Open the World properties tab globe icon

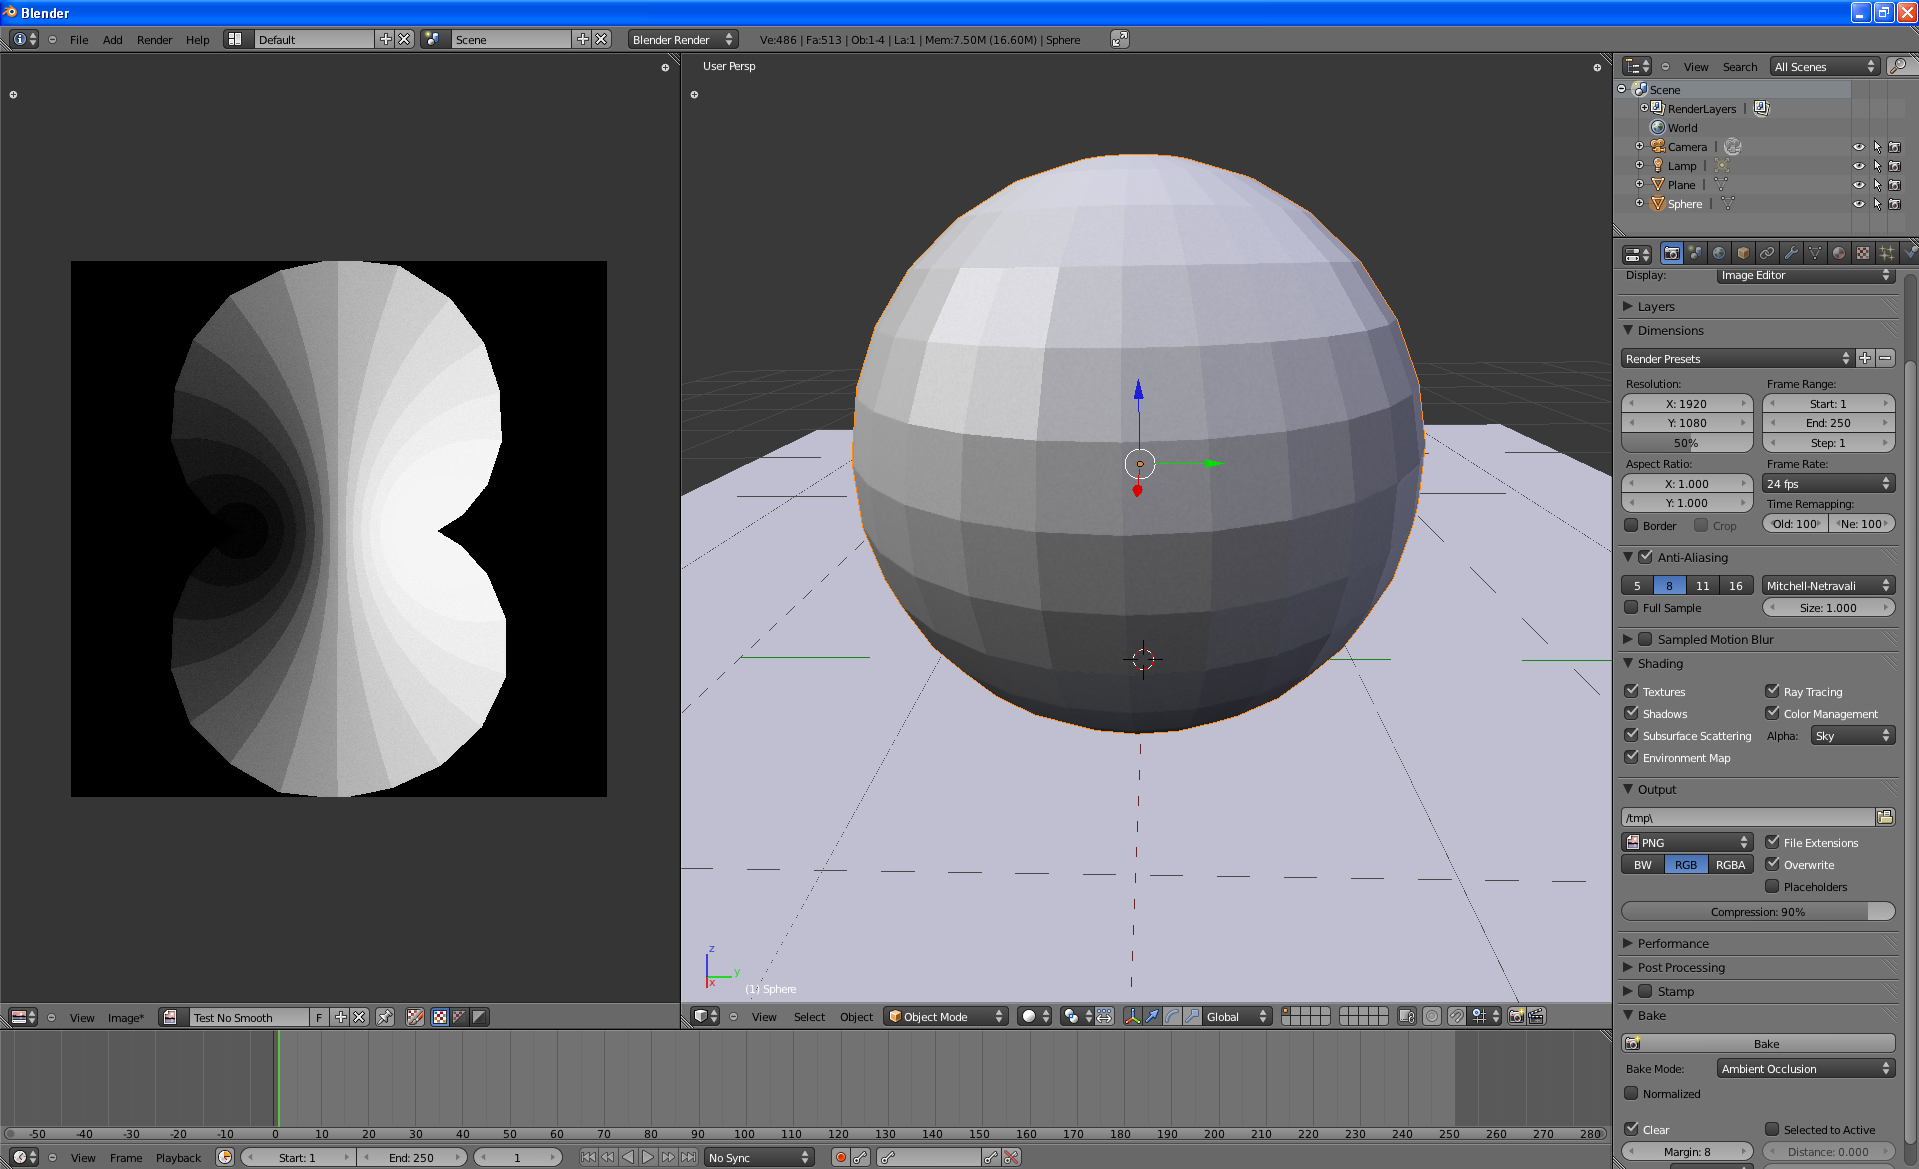tap(1719, 253)
